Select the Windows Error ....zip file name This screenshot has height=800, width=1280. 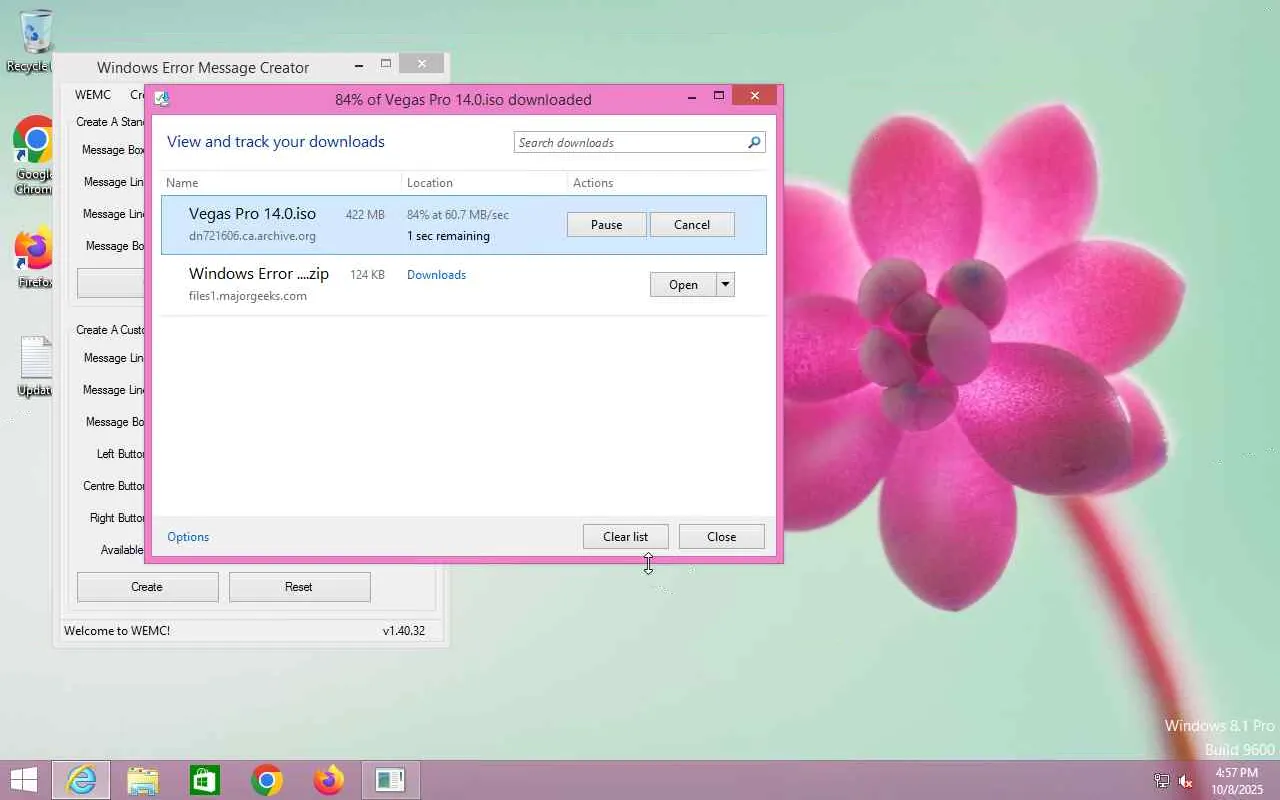(x=259, y=274)
